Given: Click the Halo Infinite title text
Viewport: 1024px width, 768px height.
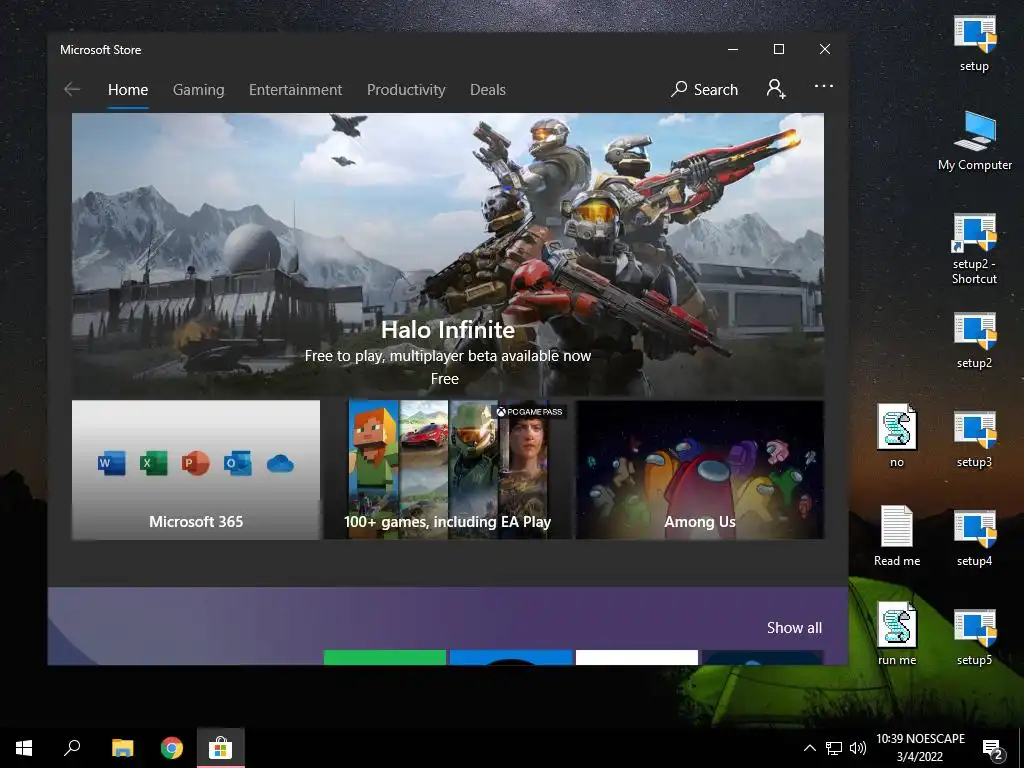Looking at the screenshot, I should tap(448, 330).
